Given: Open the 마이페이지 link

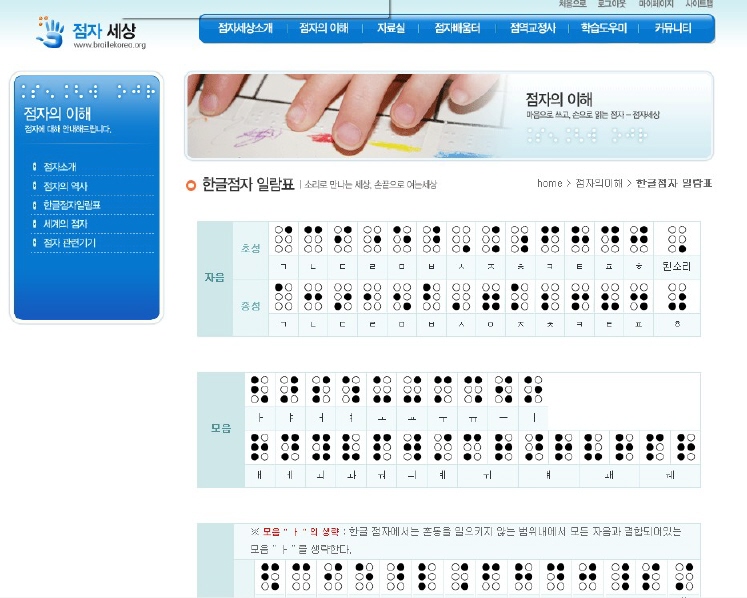Looking at the screenshot, I should (656, 4).
